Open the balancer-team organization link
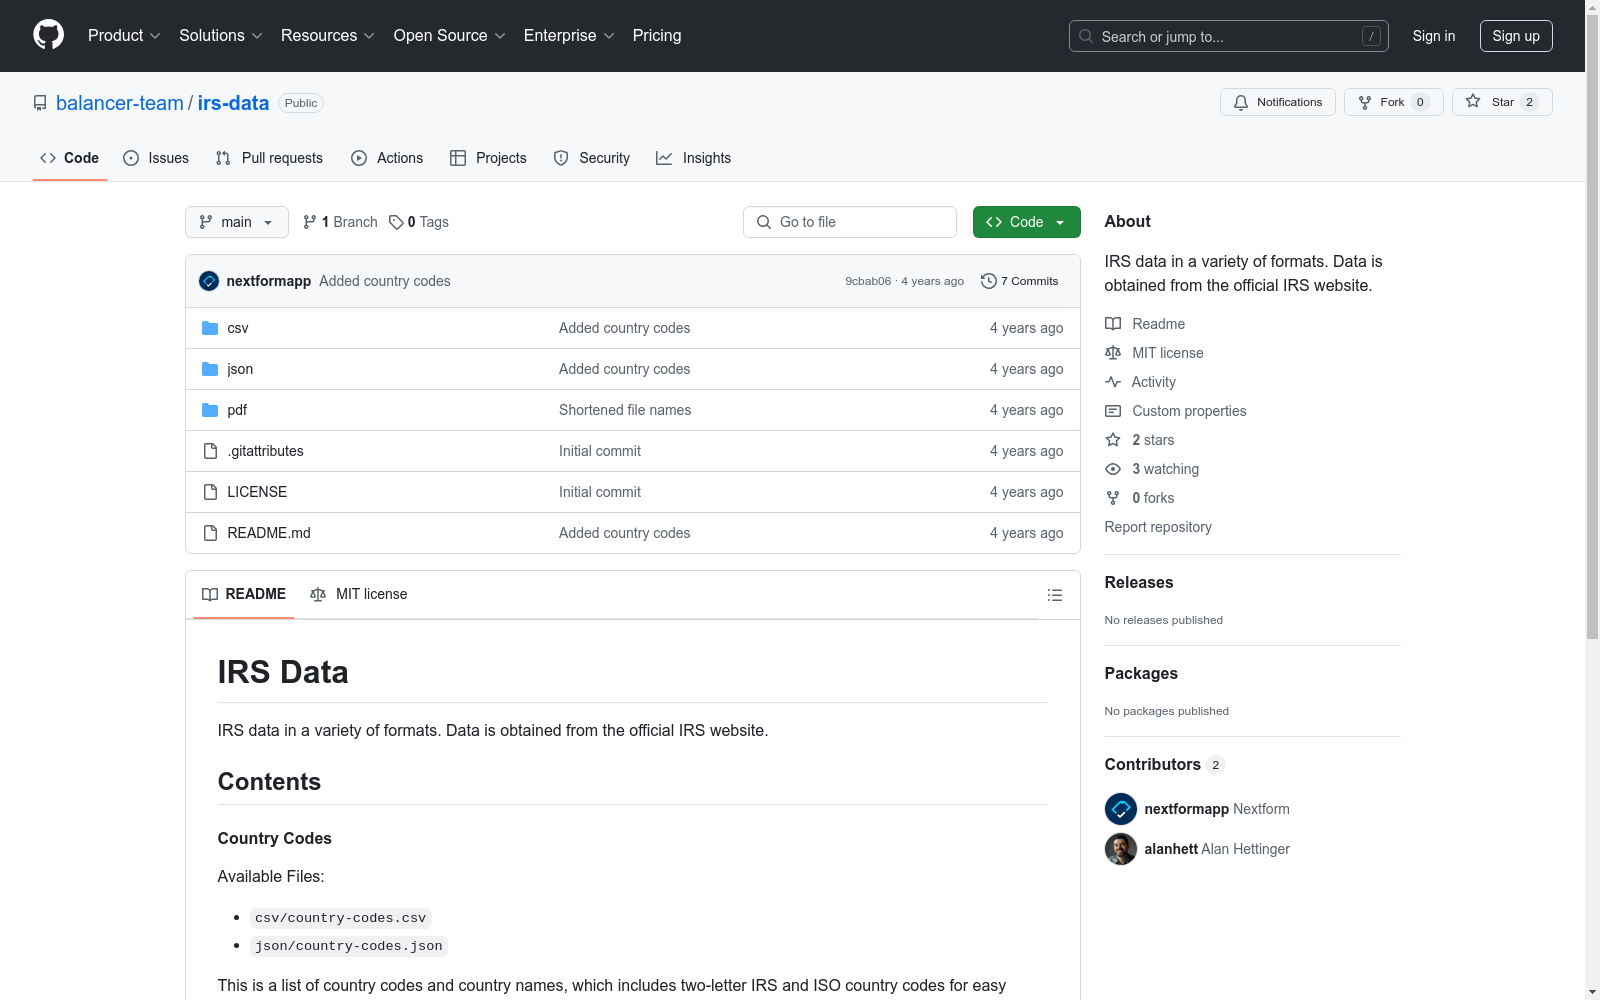The width and height of the screenshot is (1600, 1000). point(120,103)
